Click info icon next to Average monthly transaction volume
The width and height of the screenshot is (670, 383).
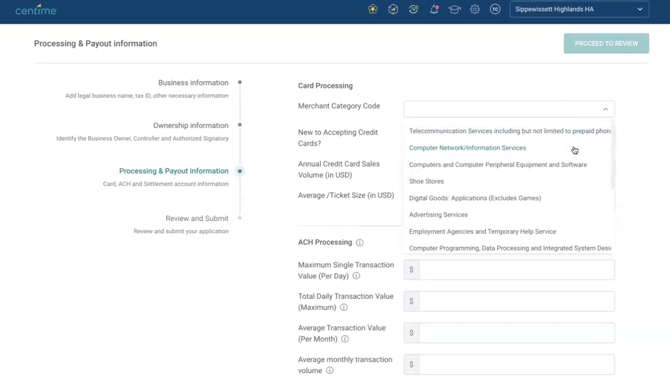(329, 371)
